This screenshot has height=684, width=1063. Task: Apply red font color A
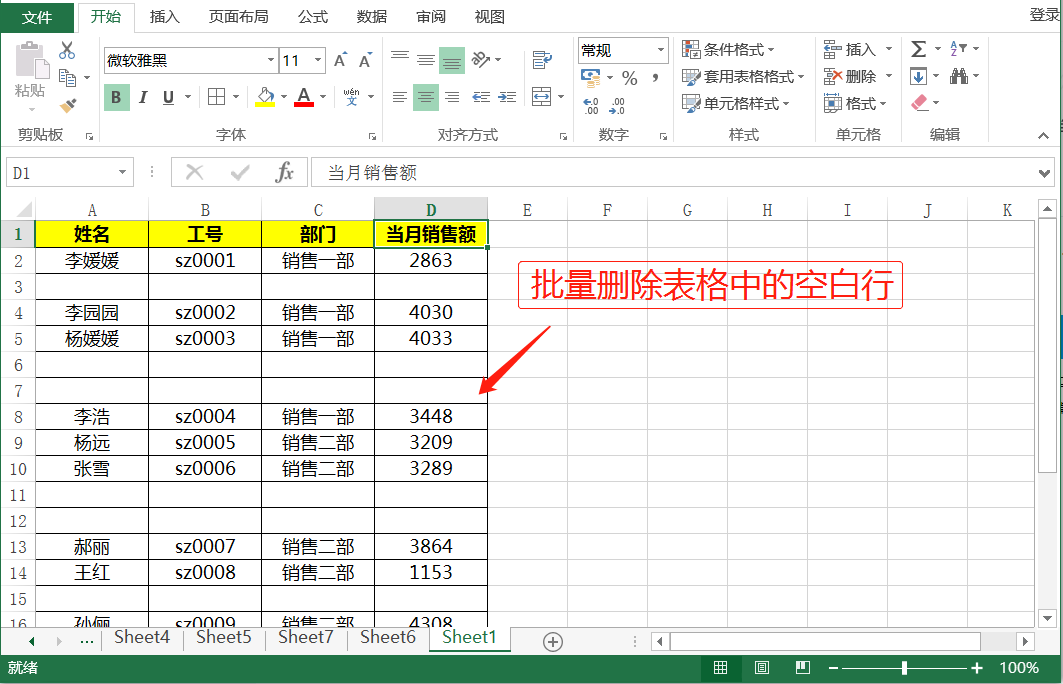tap(304, 97)
